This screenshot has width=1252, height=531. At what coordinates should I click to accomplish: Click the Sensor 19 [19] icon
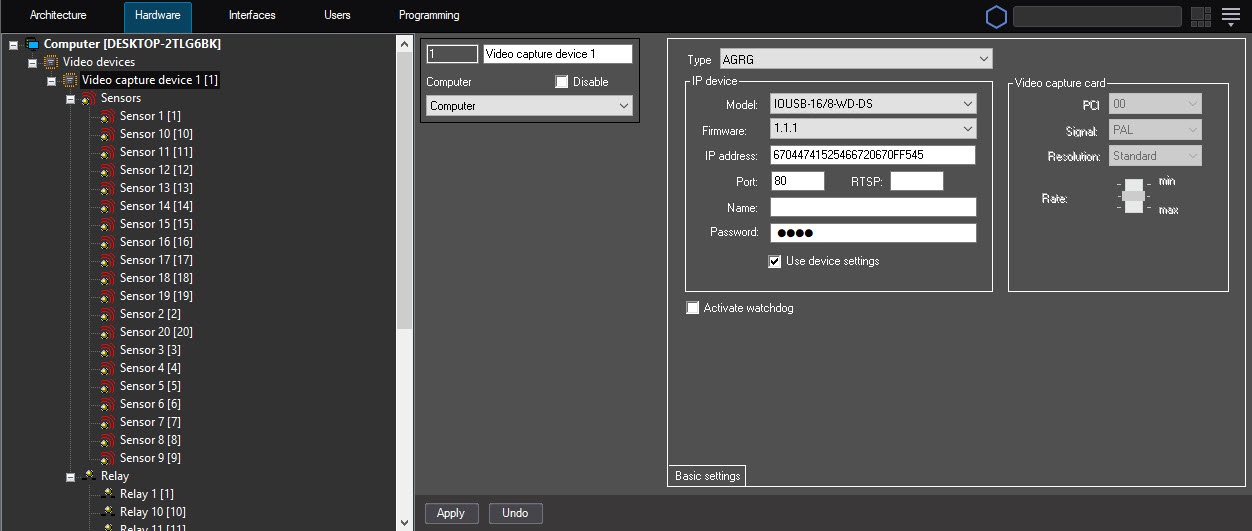coord(108,296)
